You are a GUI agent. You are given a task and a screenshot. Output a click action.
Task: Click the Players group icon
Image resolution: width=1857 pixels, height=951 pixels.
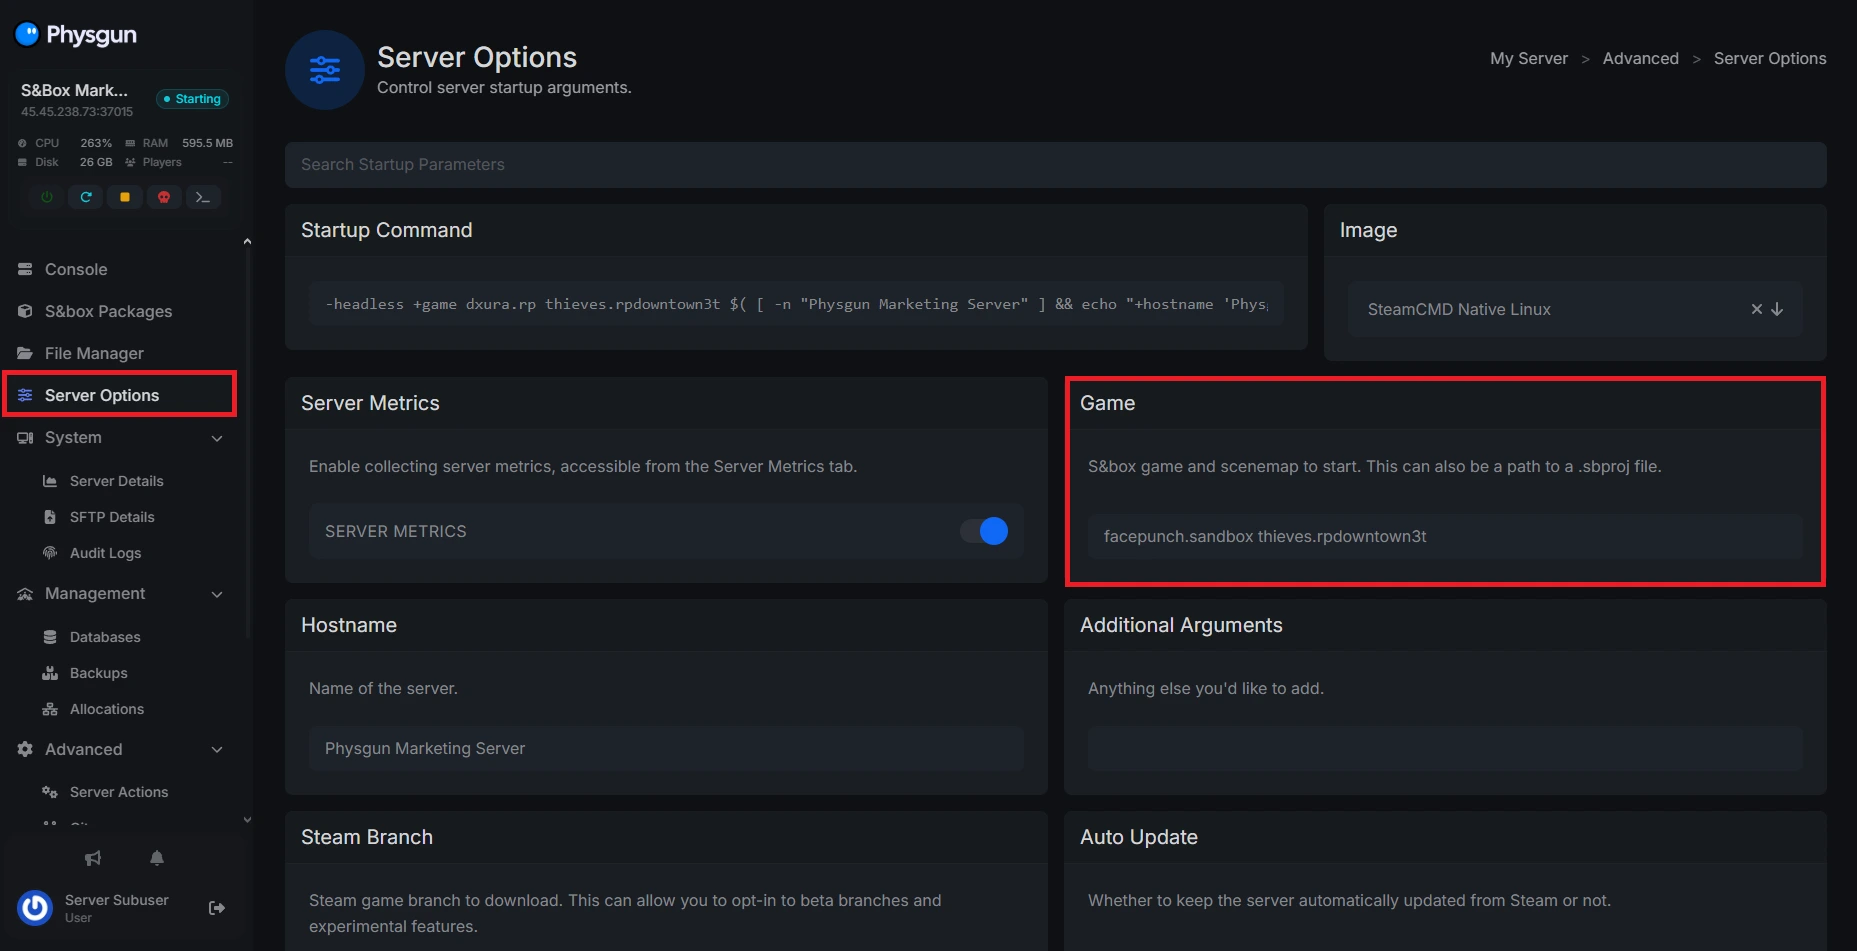pos(130,162)
